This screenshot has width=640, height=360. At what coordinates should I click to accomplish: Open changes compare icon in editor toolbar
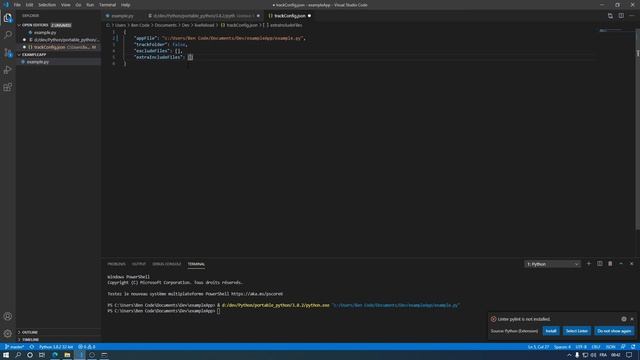[610, 16]
